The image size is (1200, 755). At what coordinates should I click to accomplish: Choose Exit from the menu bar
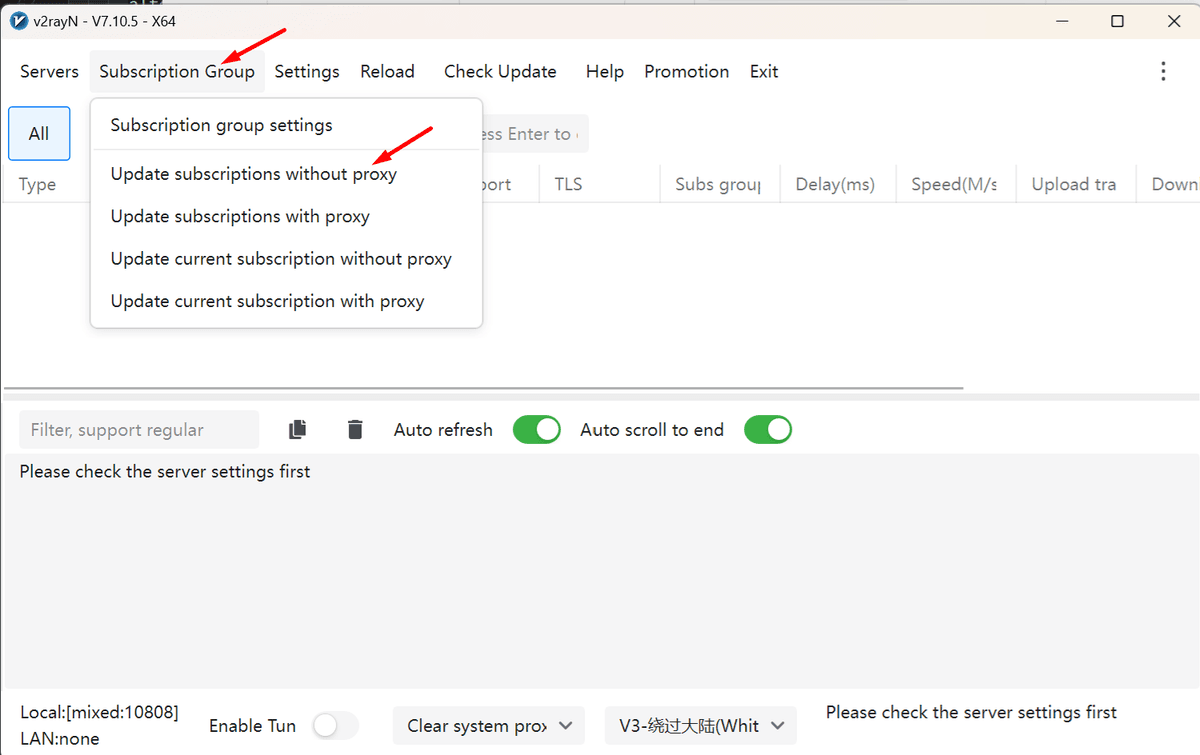(764, 71)
